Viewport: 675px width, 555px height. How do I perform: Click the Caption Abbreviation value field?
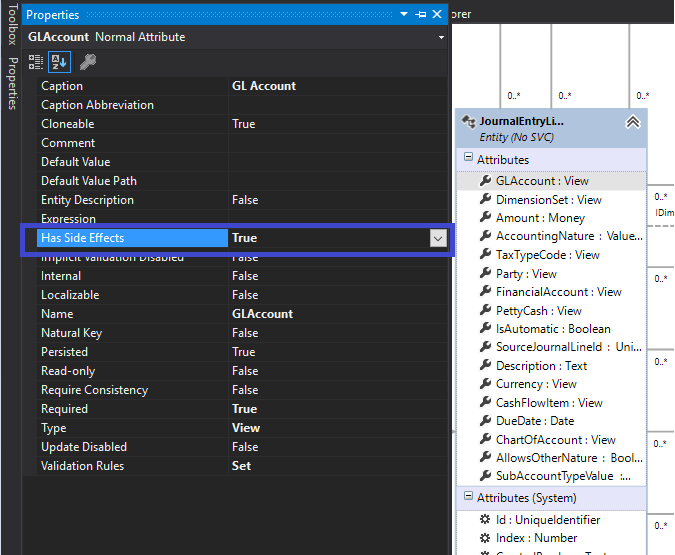click(337, 105)
